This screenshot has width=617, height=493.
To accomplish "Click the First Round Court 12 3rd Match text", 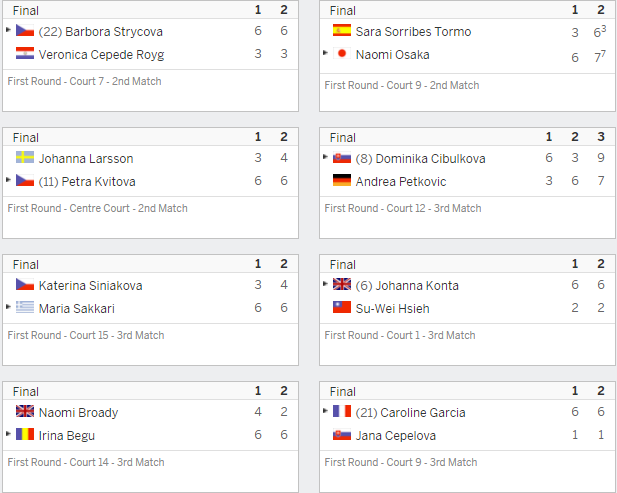I will pyautogui.click(x=403, y=208).
